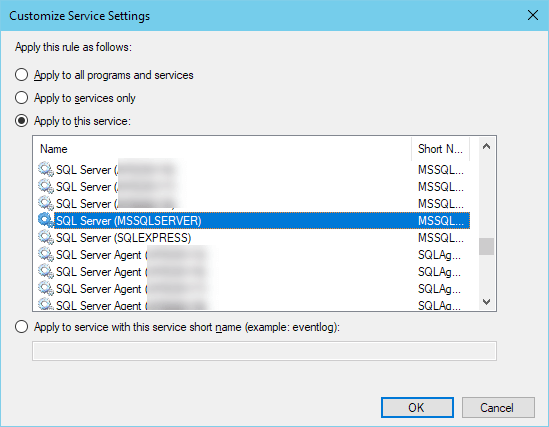
Task: Click scroll down arrow of service list
Action: [x=486, y=301]
